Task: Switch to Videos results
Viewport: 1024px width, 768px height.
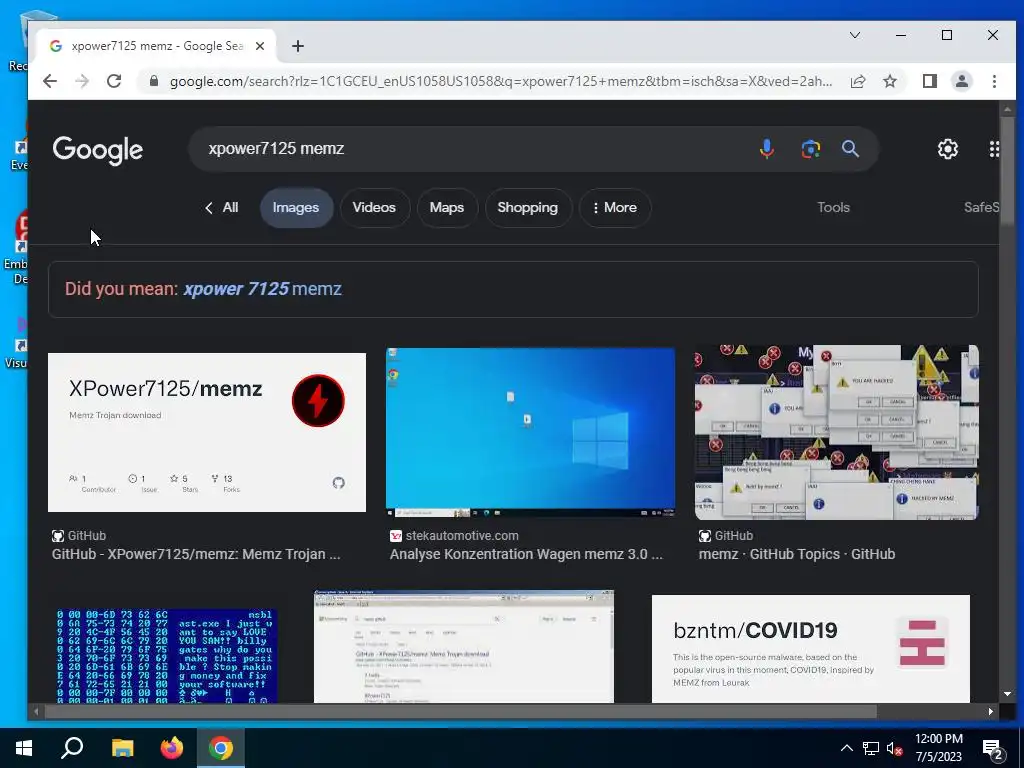Action: pos(374,208)
